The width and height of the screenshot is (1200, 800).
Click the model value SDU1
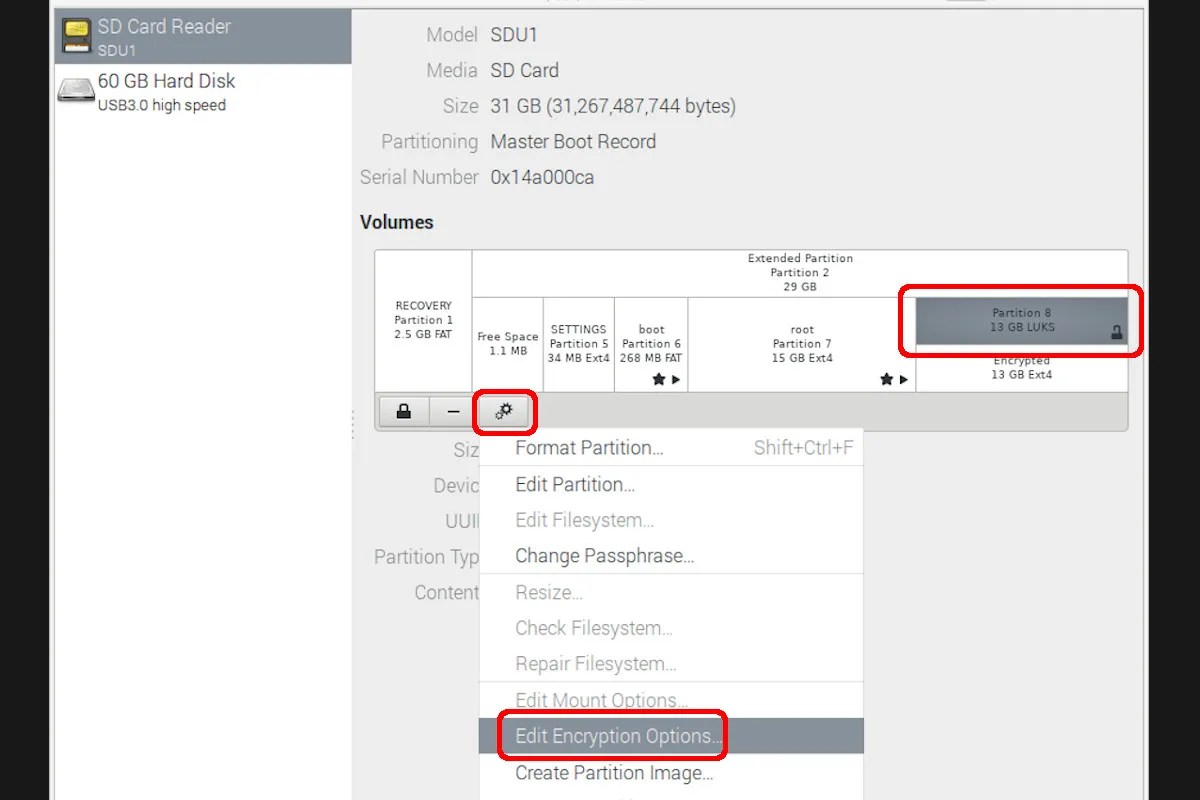[514, 35]
